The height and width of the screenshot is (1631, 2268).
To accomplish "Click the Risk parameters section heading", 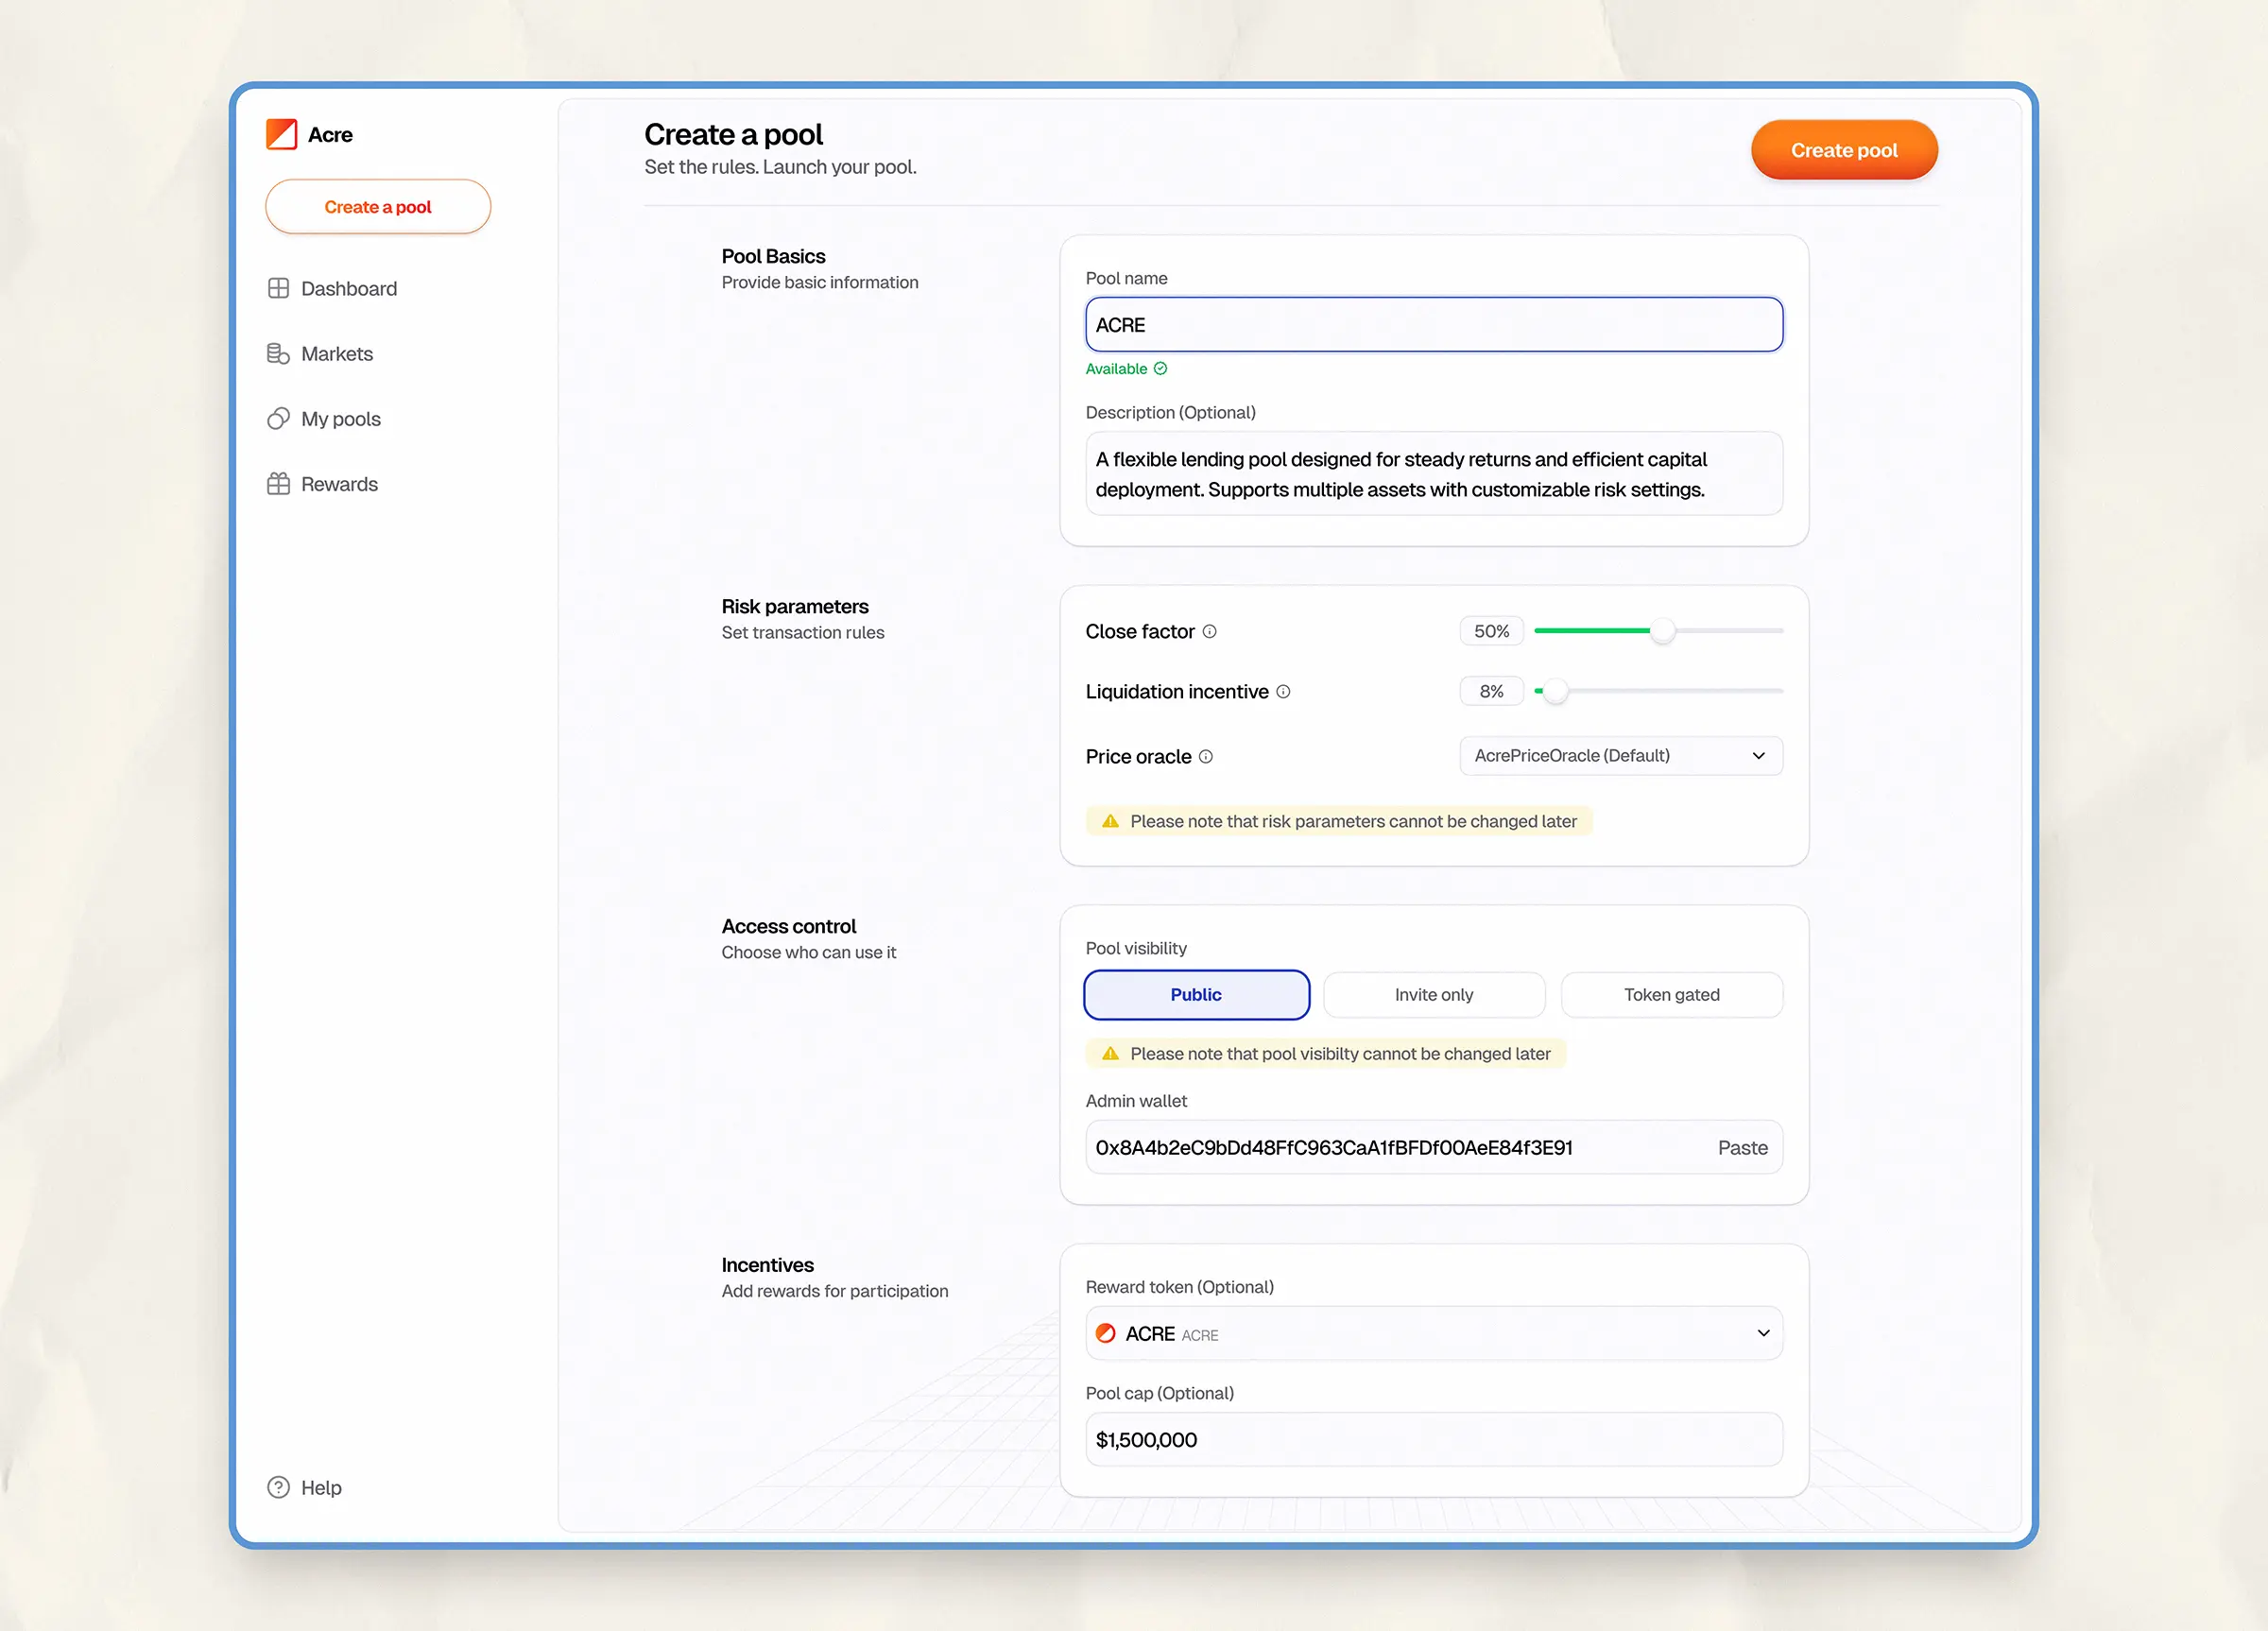I will 795,606.
